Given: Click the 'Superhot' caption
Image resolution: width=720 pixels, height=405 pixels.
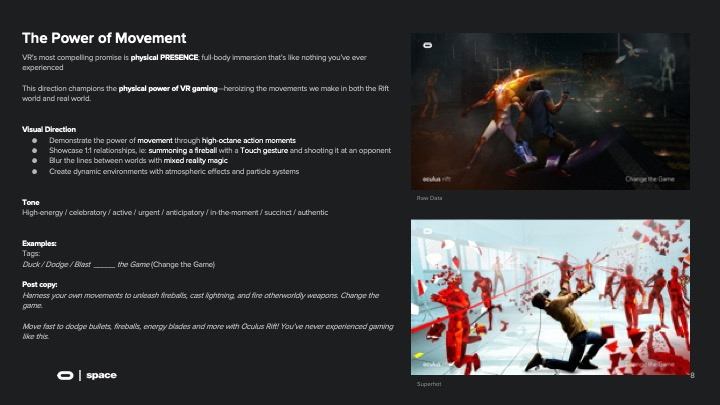Looking at the screenshot, I should [x=429, y=384].
